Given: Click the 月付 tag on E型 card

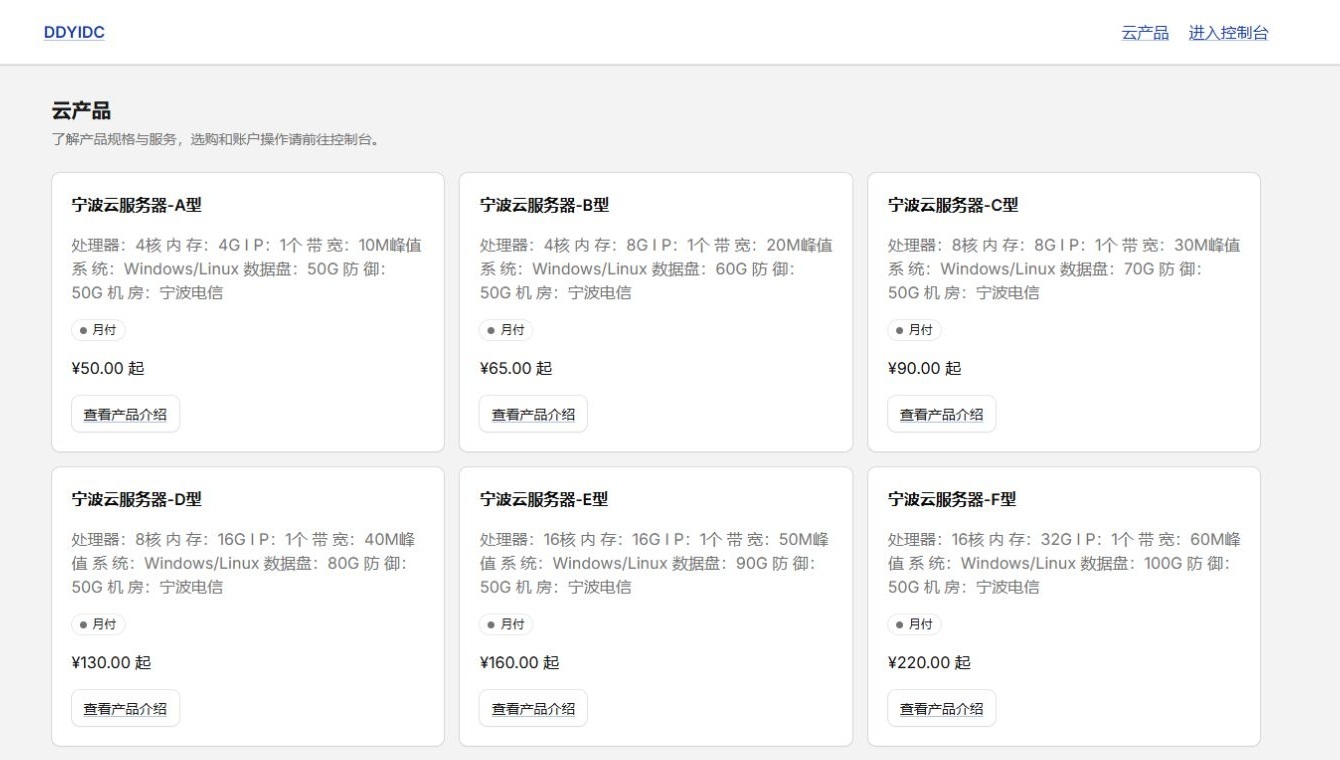Looking at the screenshot, I should (506, 624).
